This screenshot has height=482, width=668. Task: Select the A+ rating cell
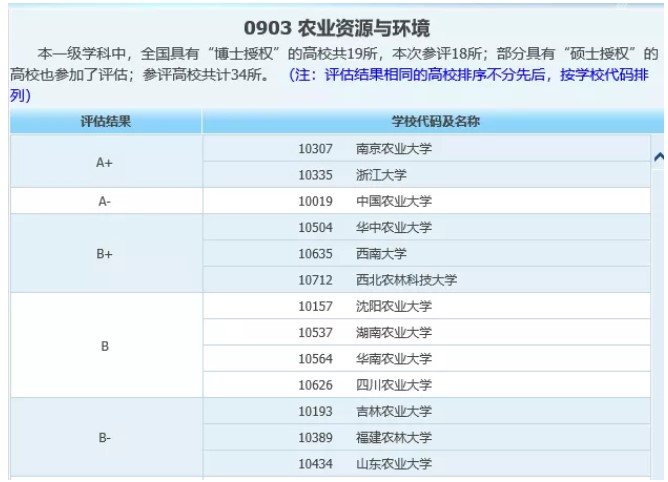pos(105,162)
